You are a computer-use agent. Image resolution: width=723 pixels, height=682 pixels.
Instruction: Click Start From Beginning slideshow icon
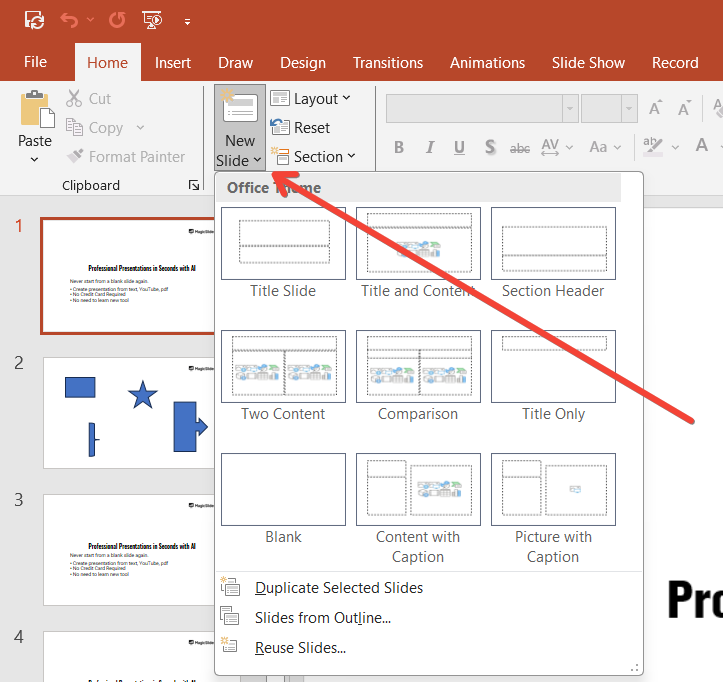[152, 20]
